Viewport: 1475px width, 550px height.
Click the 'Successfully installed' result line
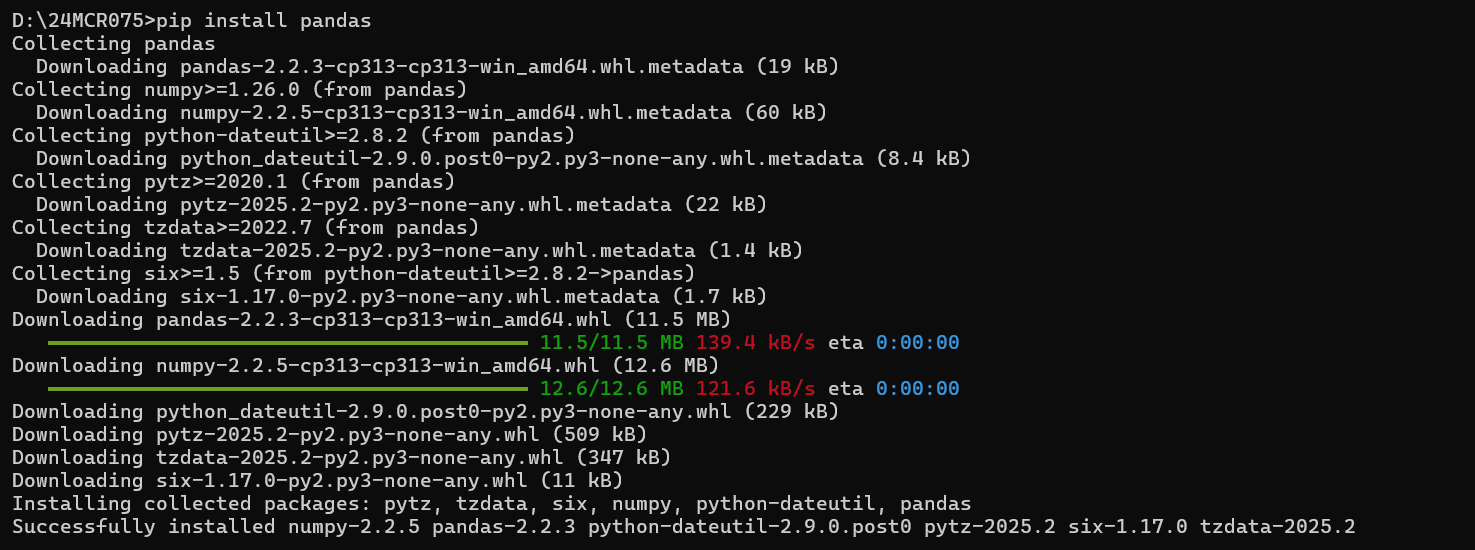683,527
